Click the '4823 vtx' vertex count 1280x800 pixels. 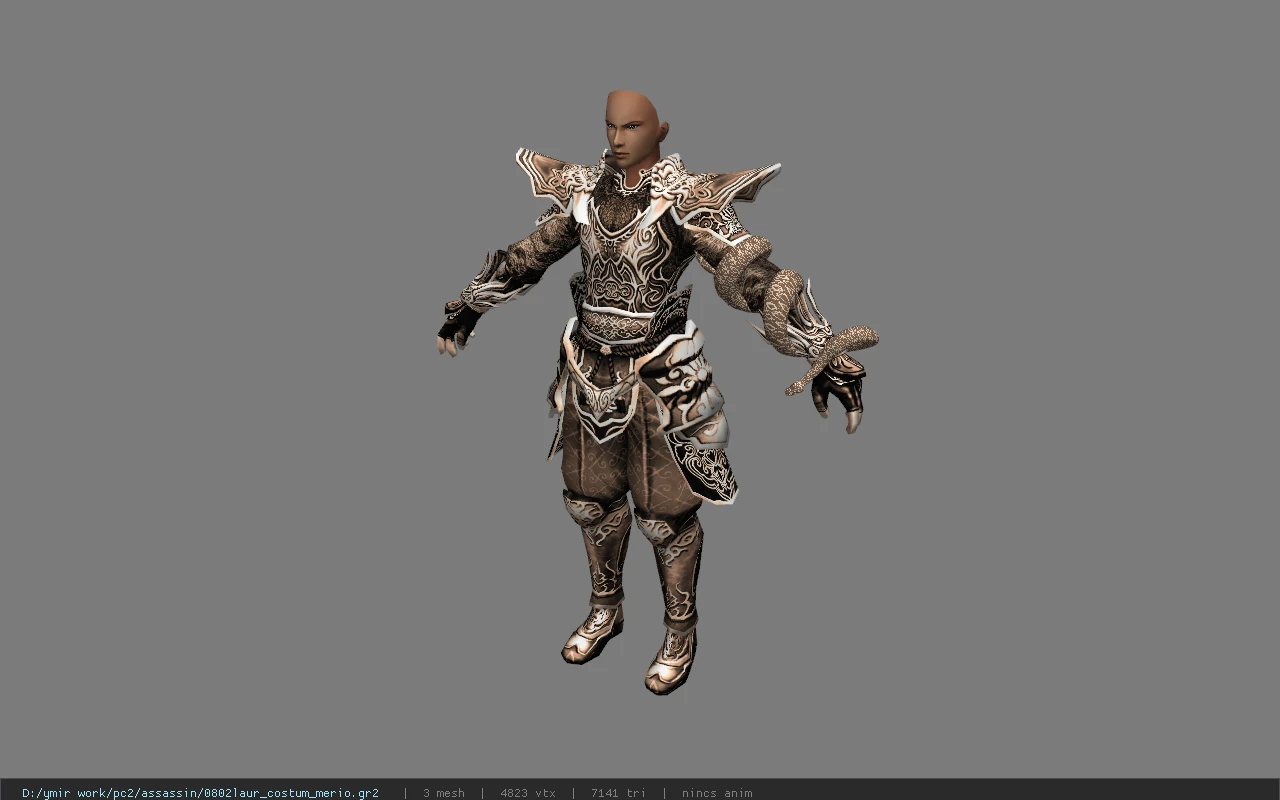coord(528,793)
